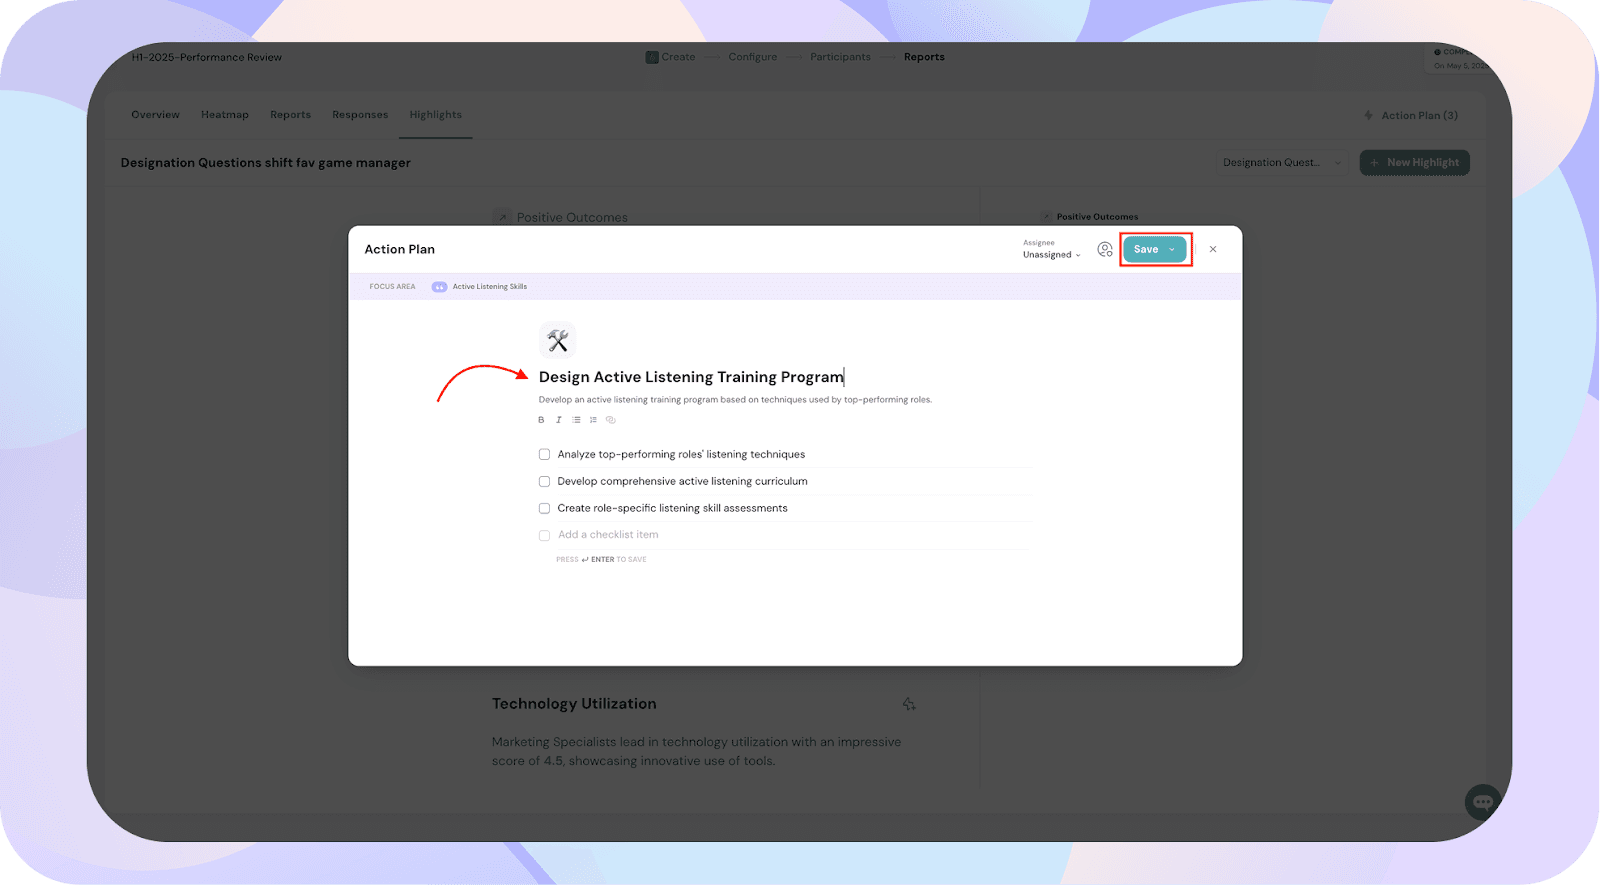This screenshot has height=885, width=1600.
Task: Open the Unassigned assignee dropdown
Action: [1051, 255]
